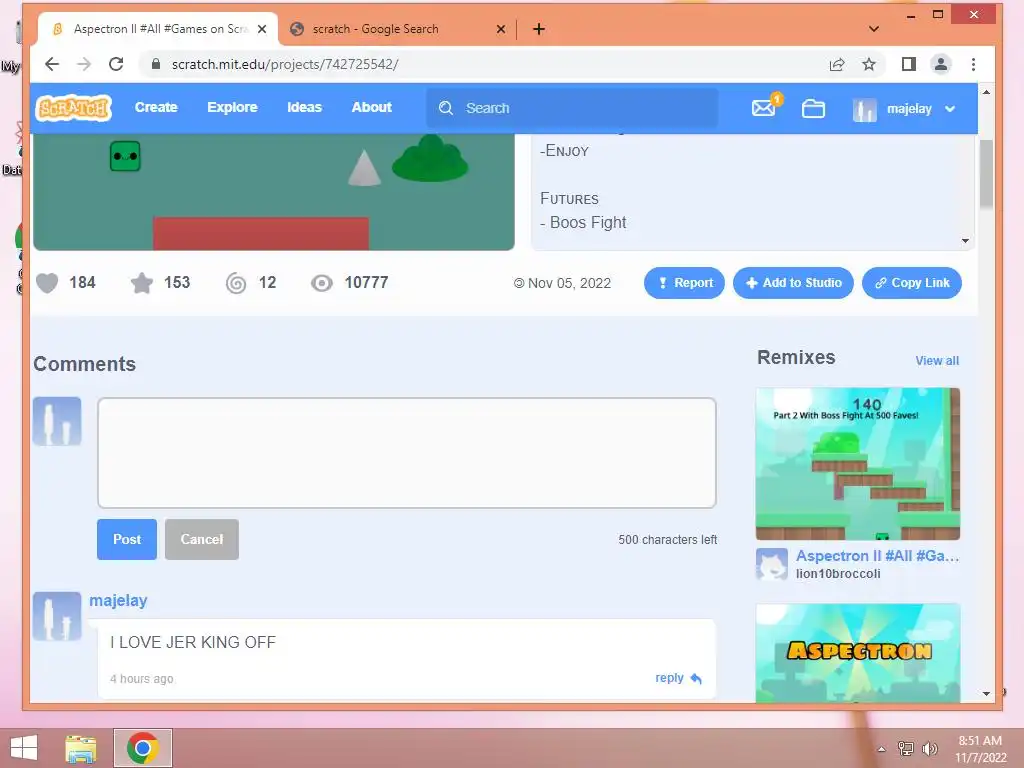Click the Add to Studio button

click(x=793, y=283)
